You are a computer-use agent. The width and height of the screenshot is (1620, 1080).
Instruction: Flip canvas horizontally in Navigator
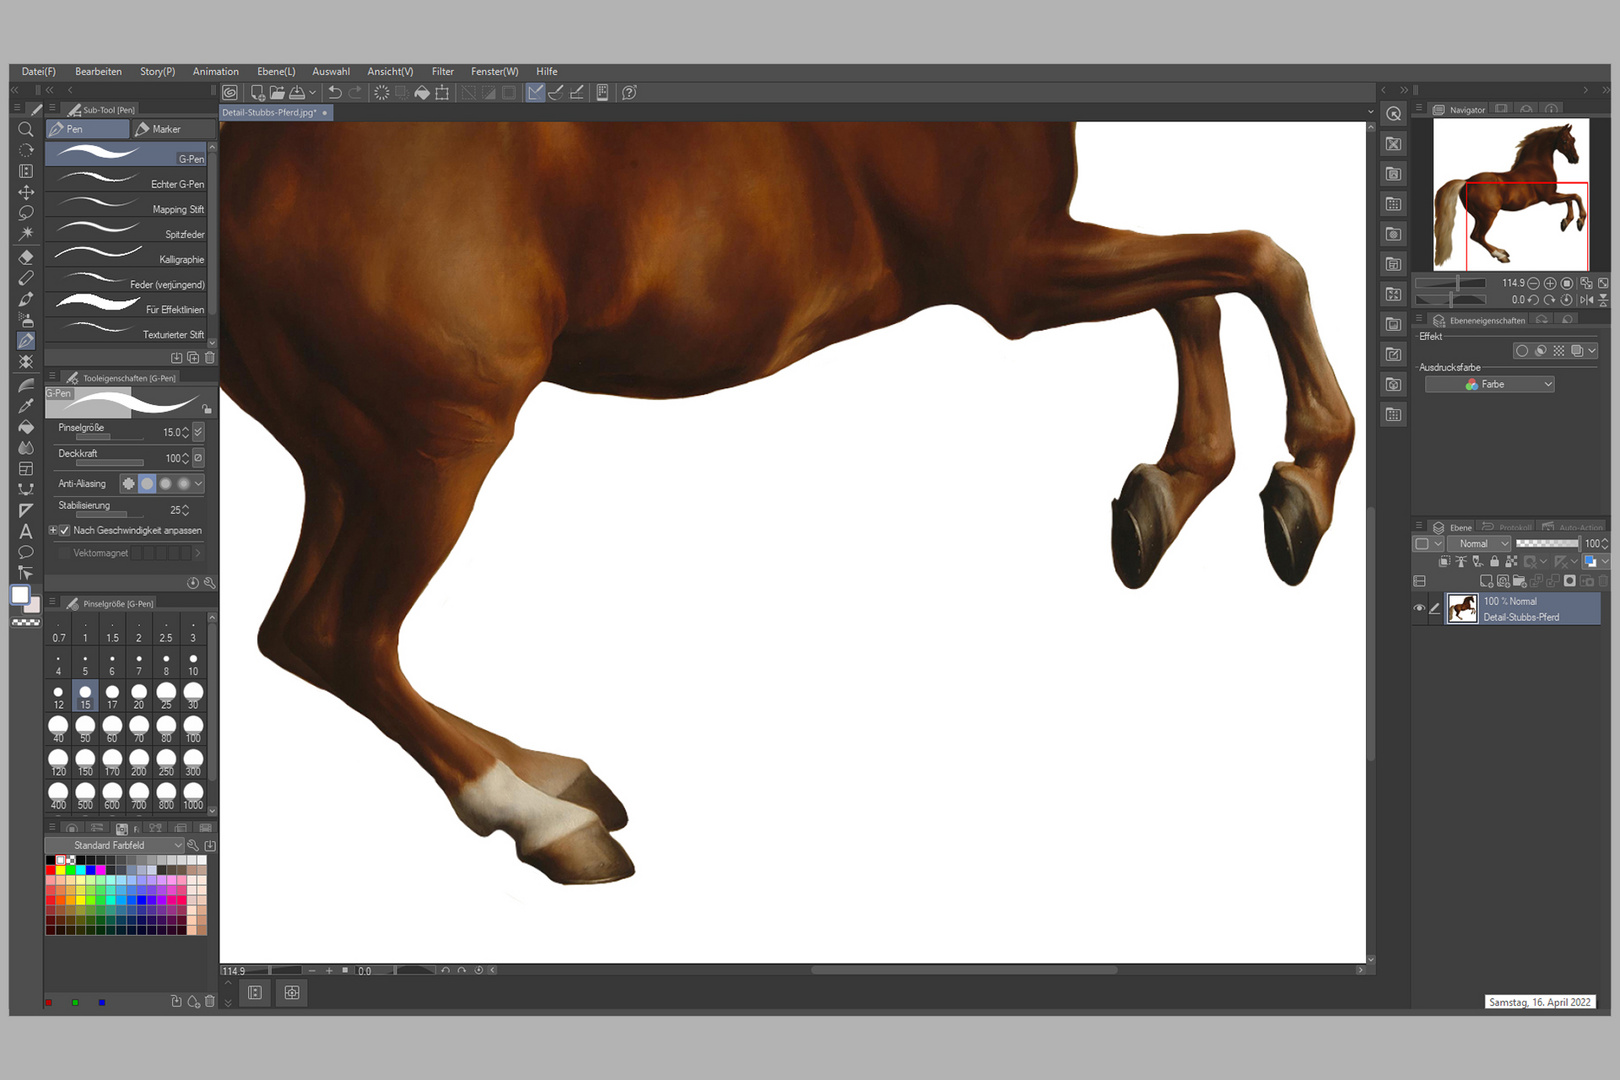coord(1586,299)
